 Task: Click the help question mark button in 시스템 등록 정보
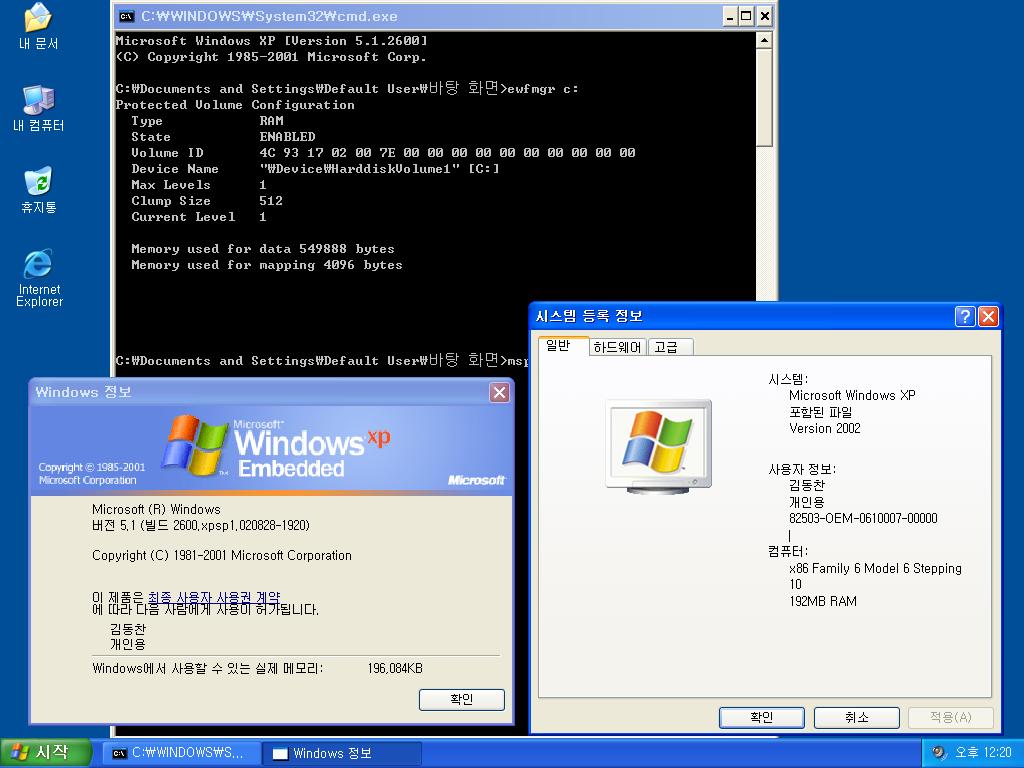(x=965, y=316)
